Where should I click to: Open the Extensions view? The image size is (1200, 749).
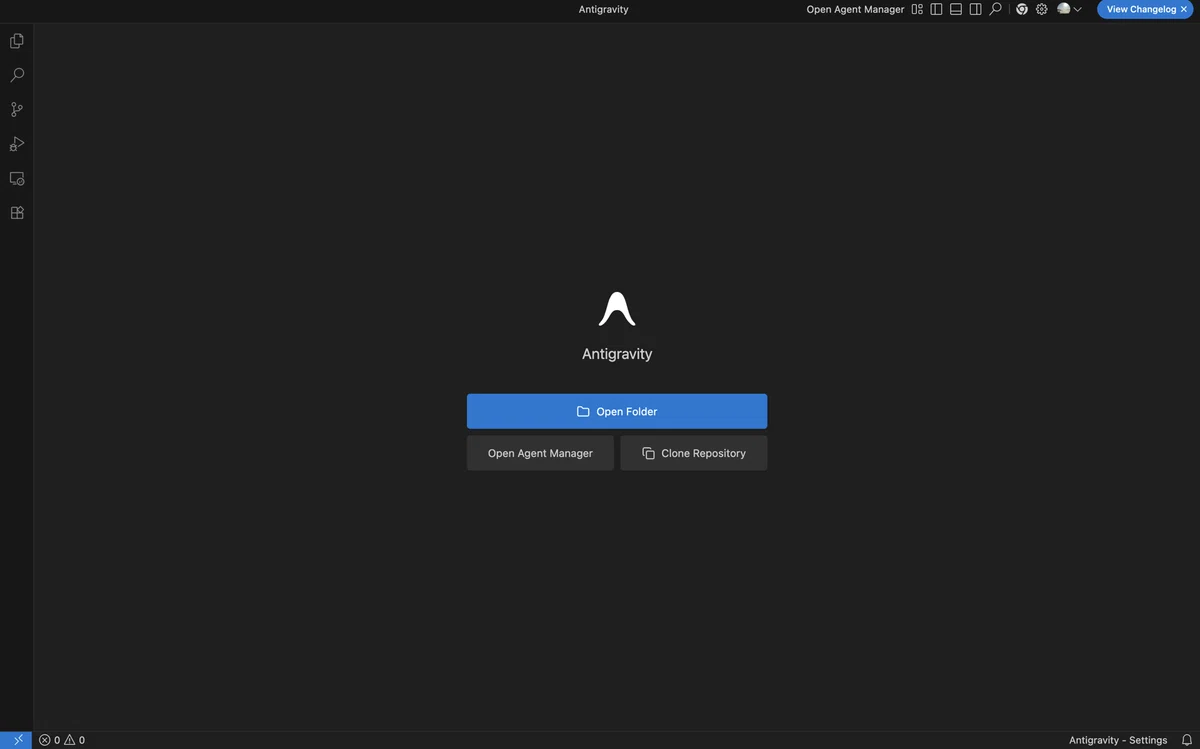point(17,213)
